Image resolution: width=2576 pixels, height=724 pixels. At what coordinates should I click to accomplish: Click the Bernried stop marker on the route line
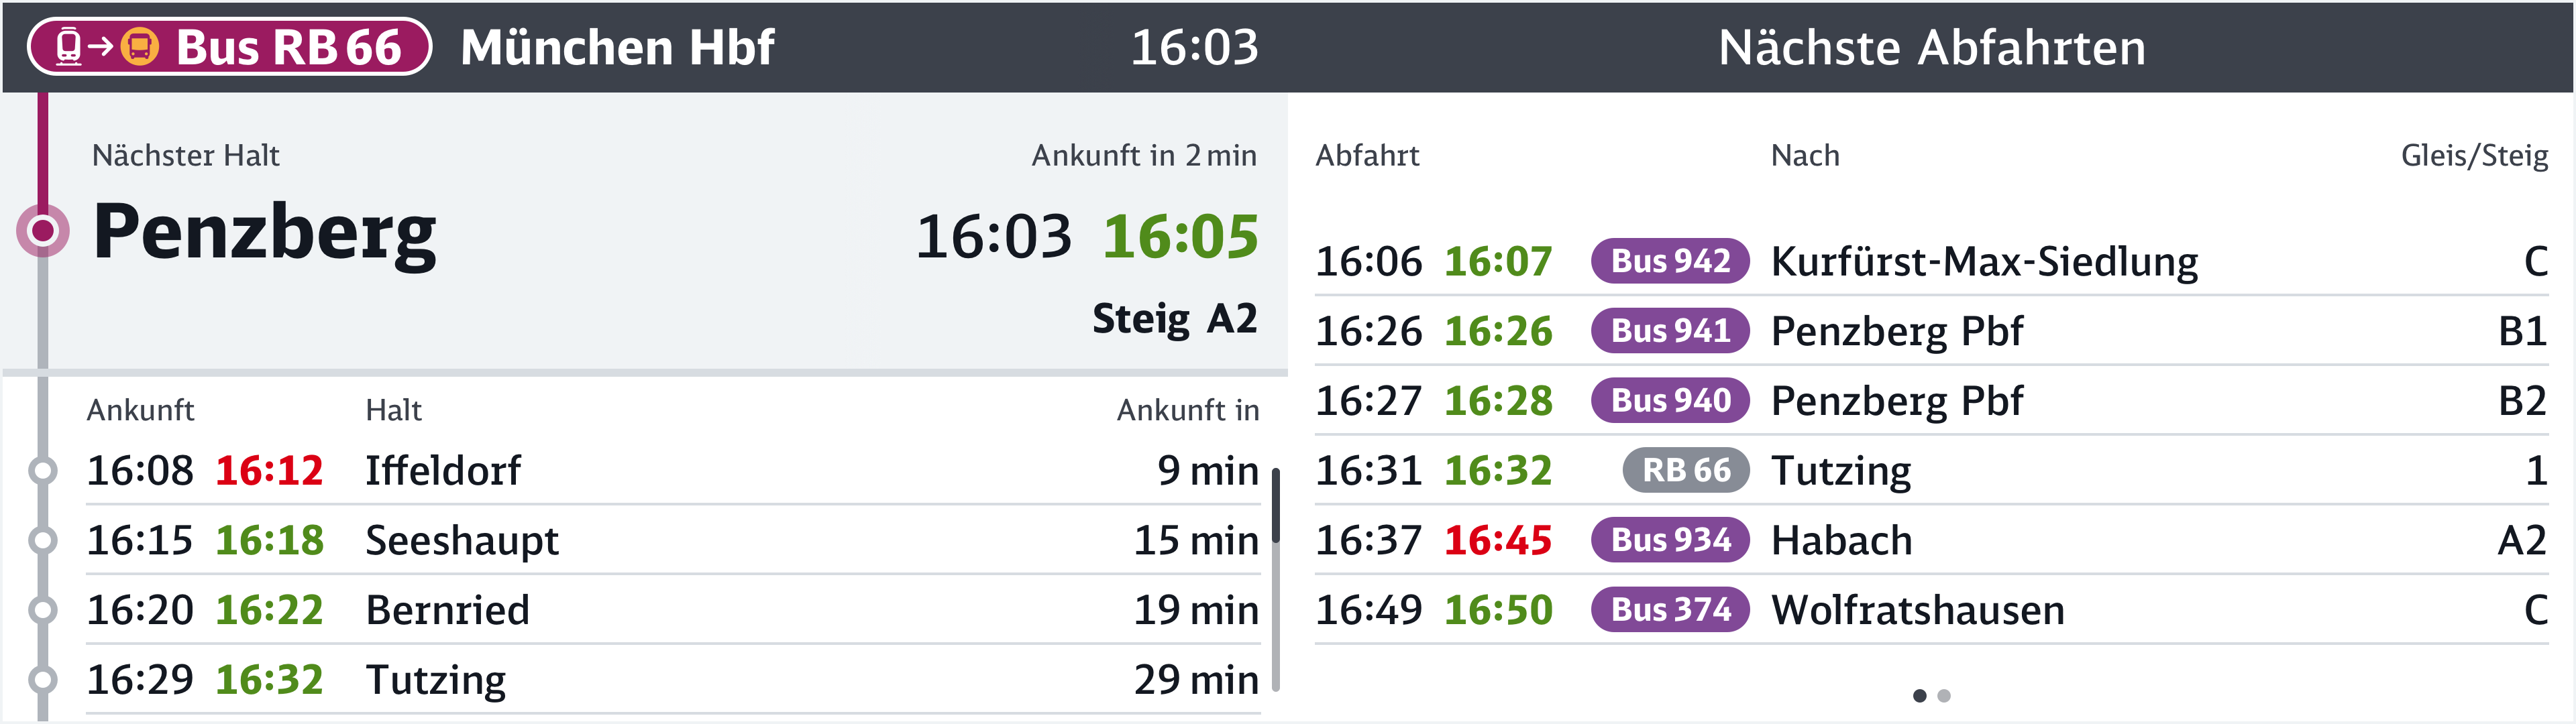pyautogui.click(x=43, y=610)
